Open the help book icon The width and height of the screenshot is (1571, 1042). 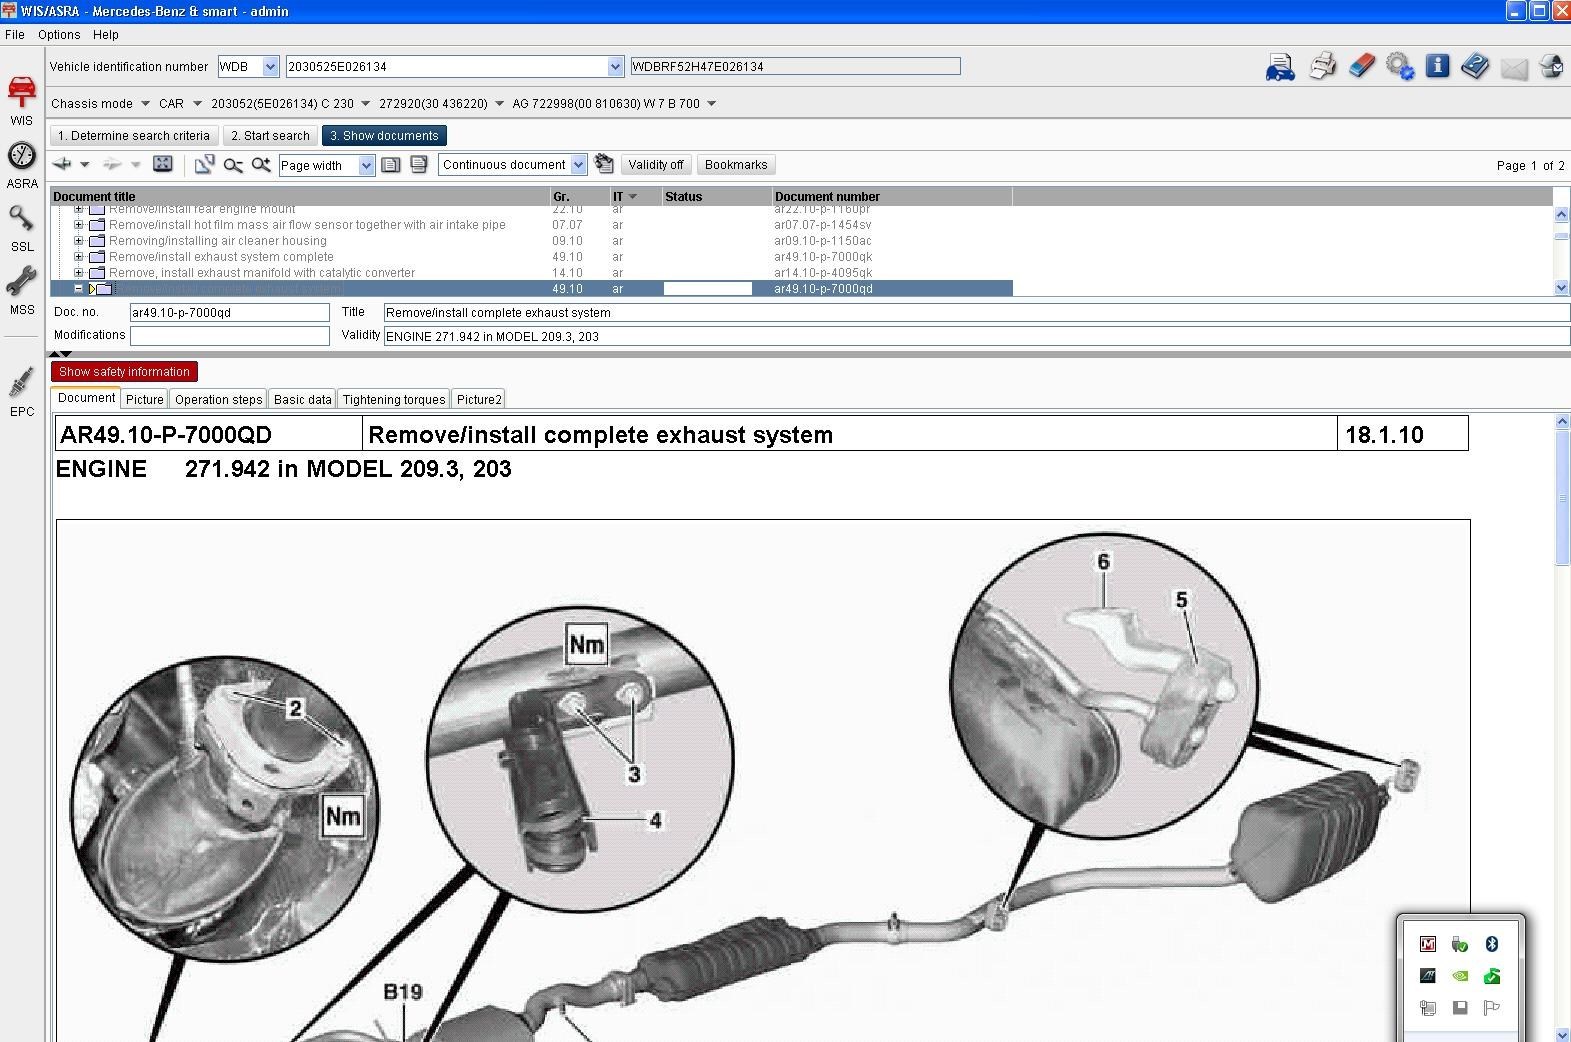(x=1475, y=67)
